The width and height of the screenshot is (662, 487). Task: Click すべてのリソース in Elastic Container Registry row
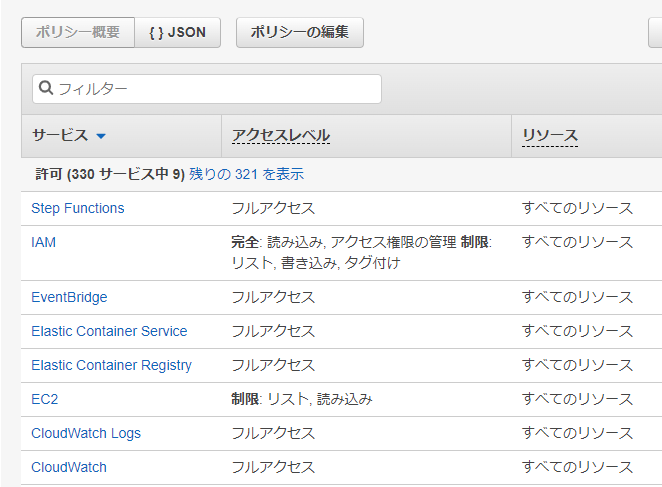(577, 365)
